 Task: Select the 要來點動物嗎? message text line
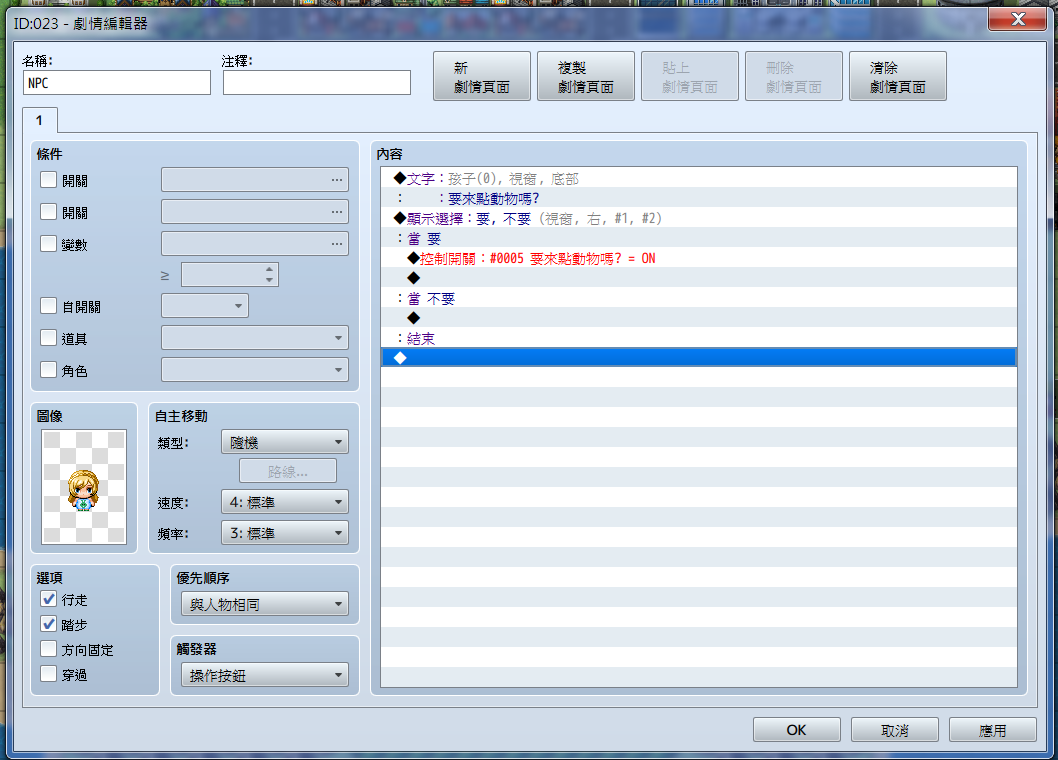[698, 198]
